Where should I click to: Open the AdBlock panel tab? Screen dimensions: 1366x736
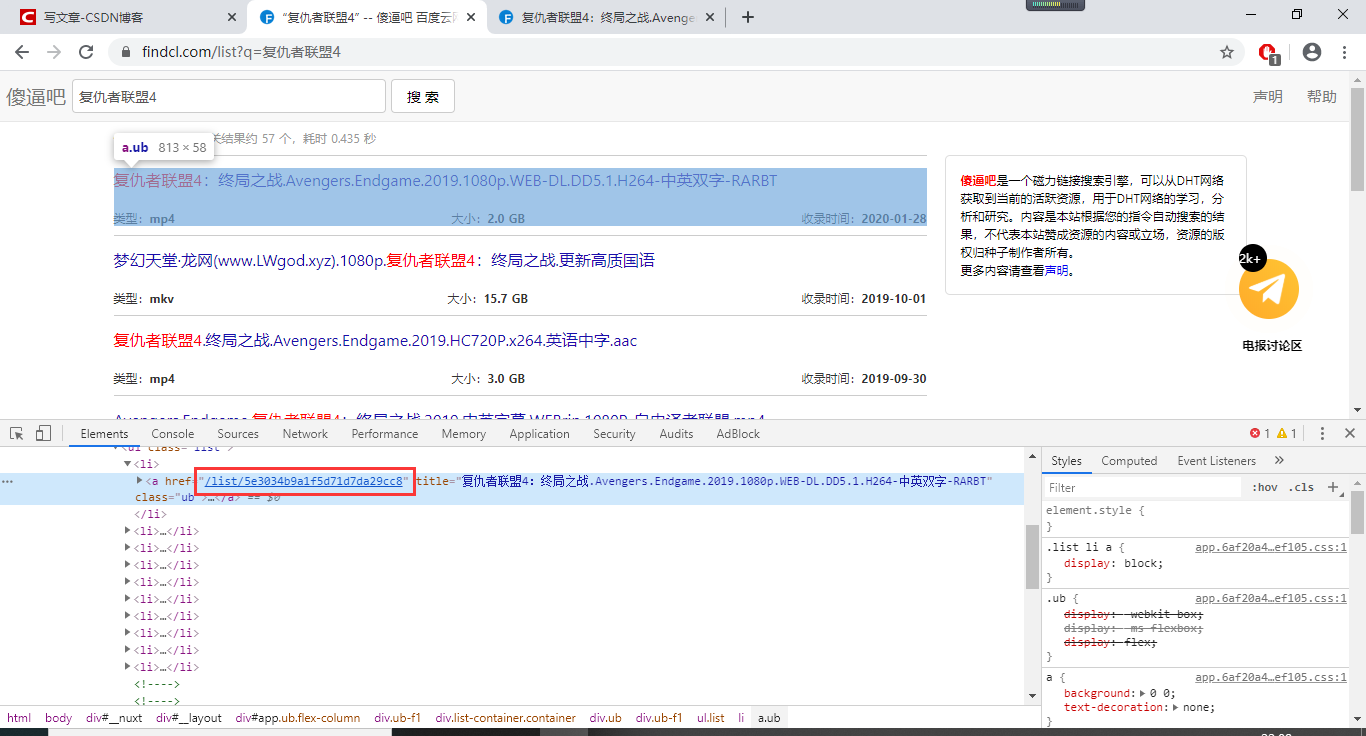[738, 434]
